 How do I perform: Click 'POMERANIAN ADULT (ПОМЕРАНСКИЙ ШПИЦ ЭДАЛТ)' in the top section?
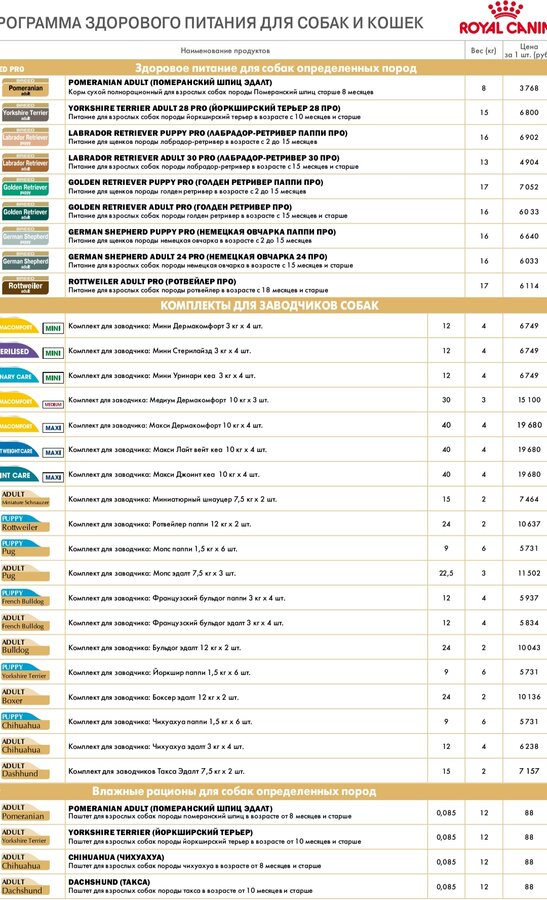pyautogui.click(x=170, y=83)
